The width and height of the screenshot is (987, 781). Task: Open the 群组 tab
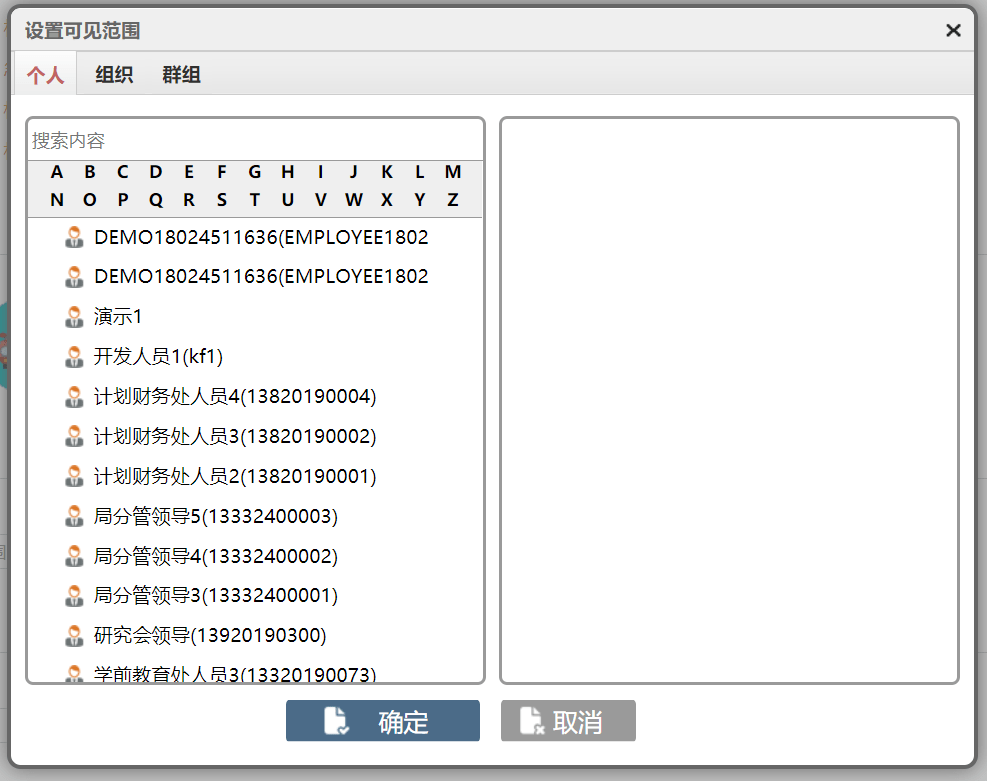click(181, 75)
